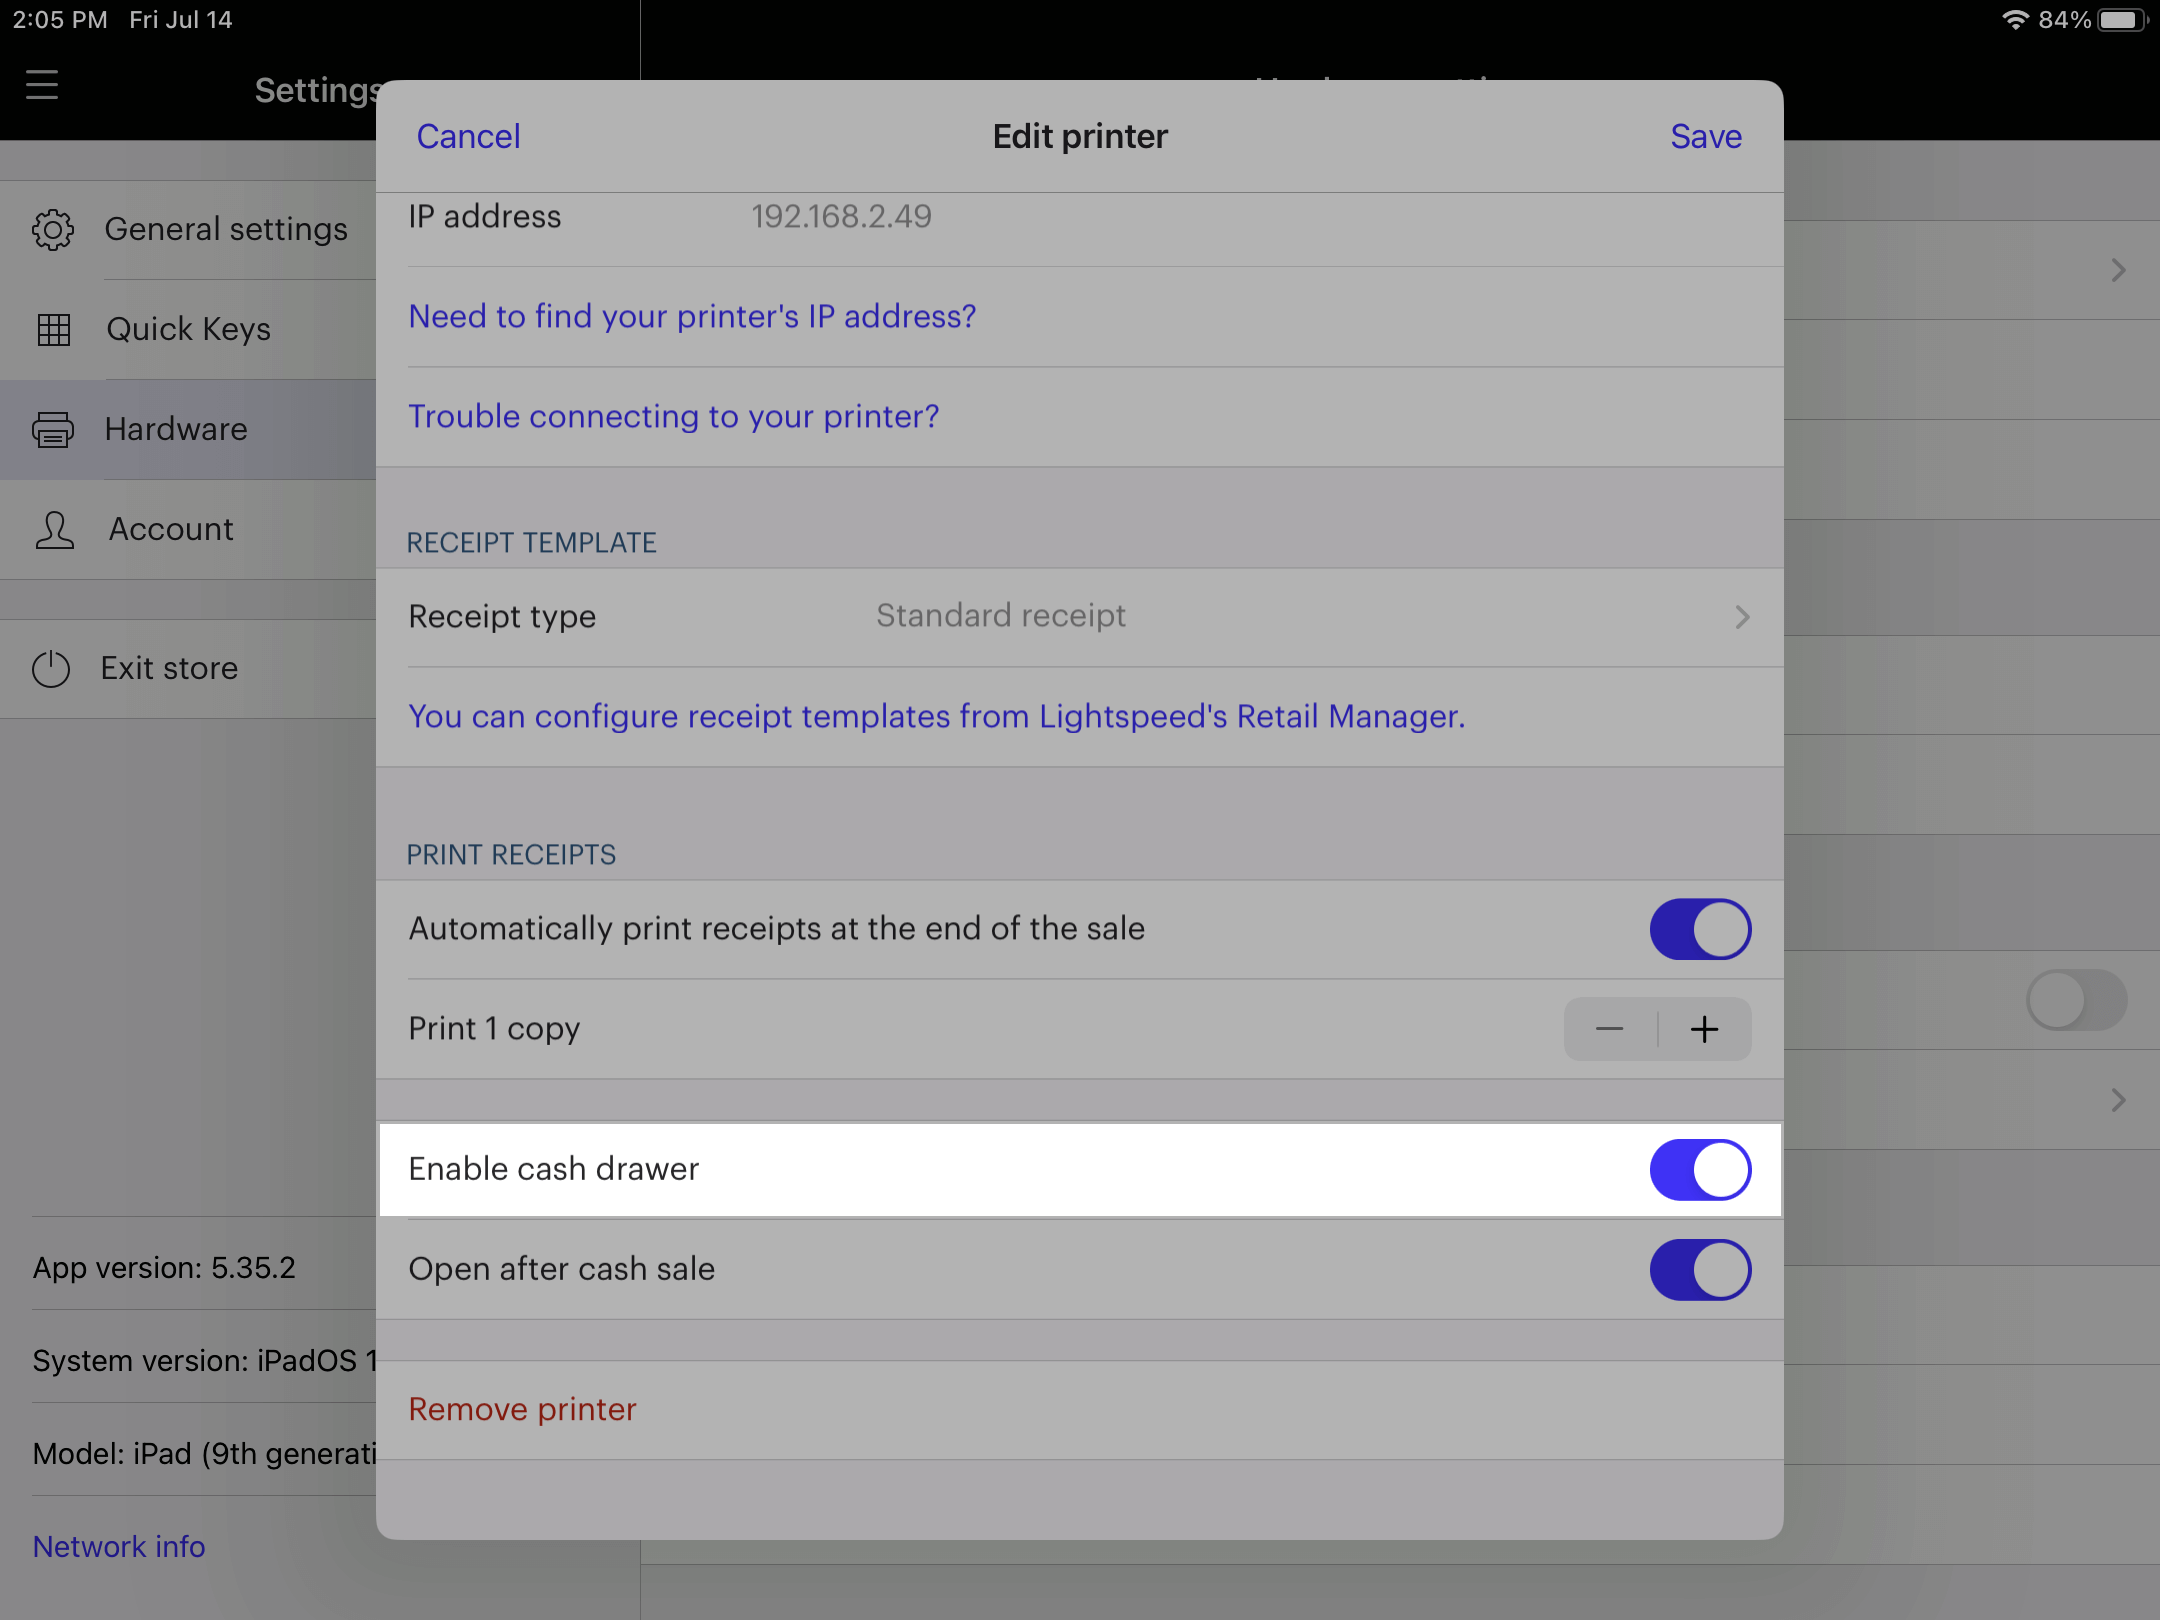
Task: Open the hamburger menu icon
Action: click(x=42, y=86)
